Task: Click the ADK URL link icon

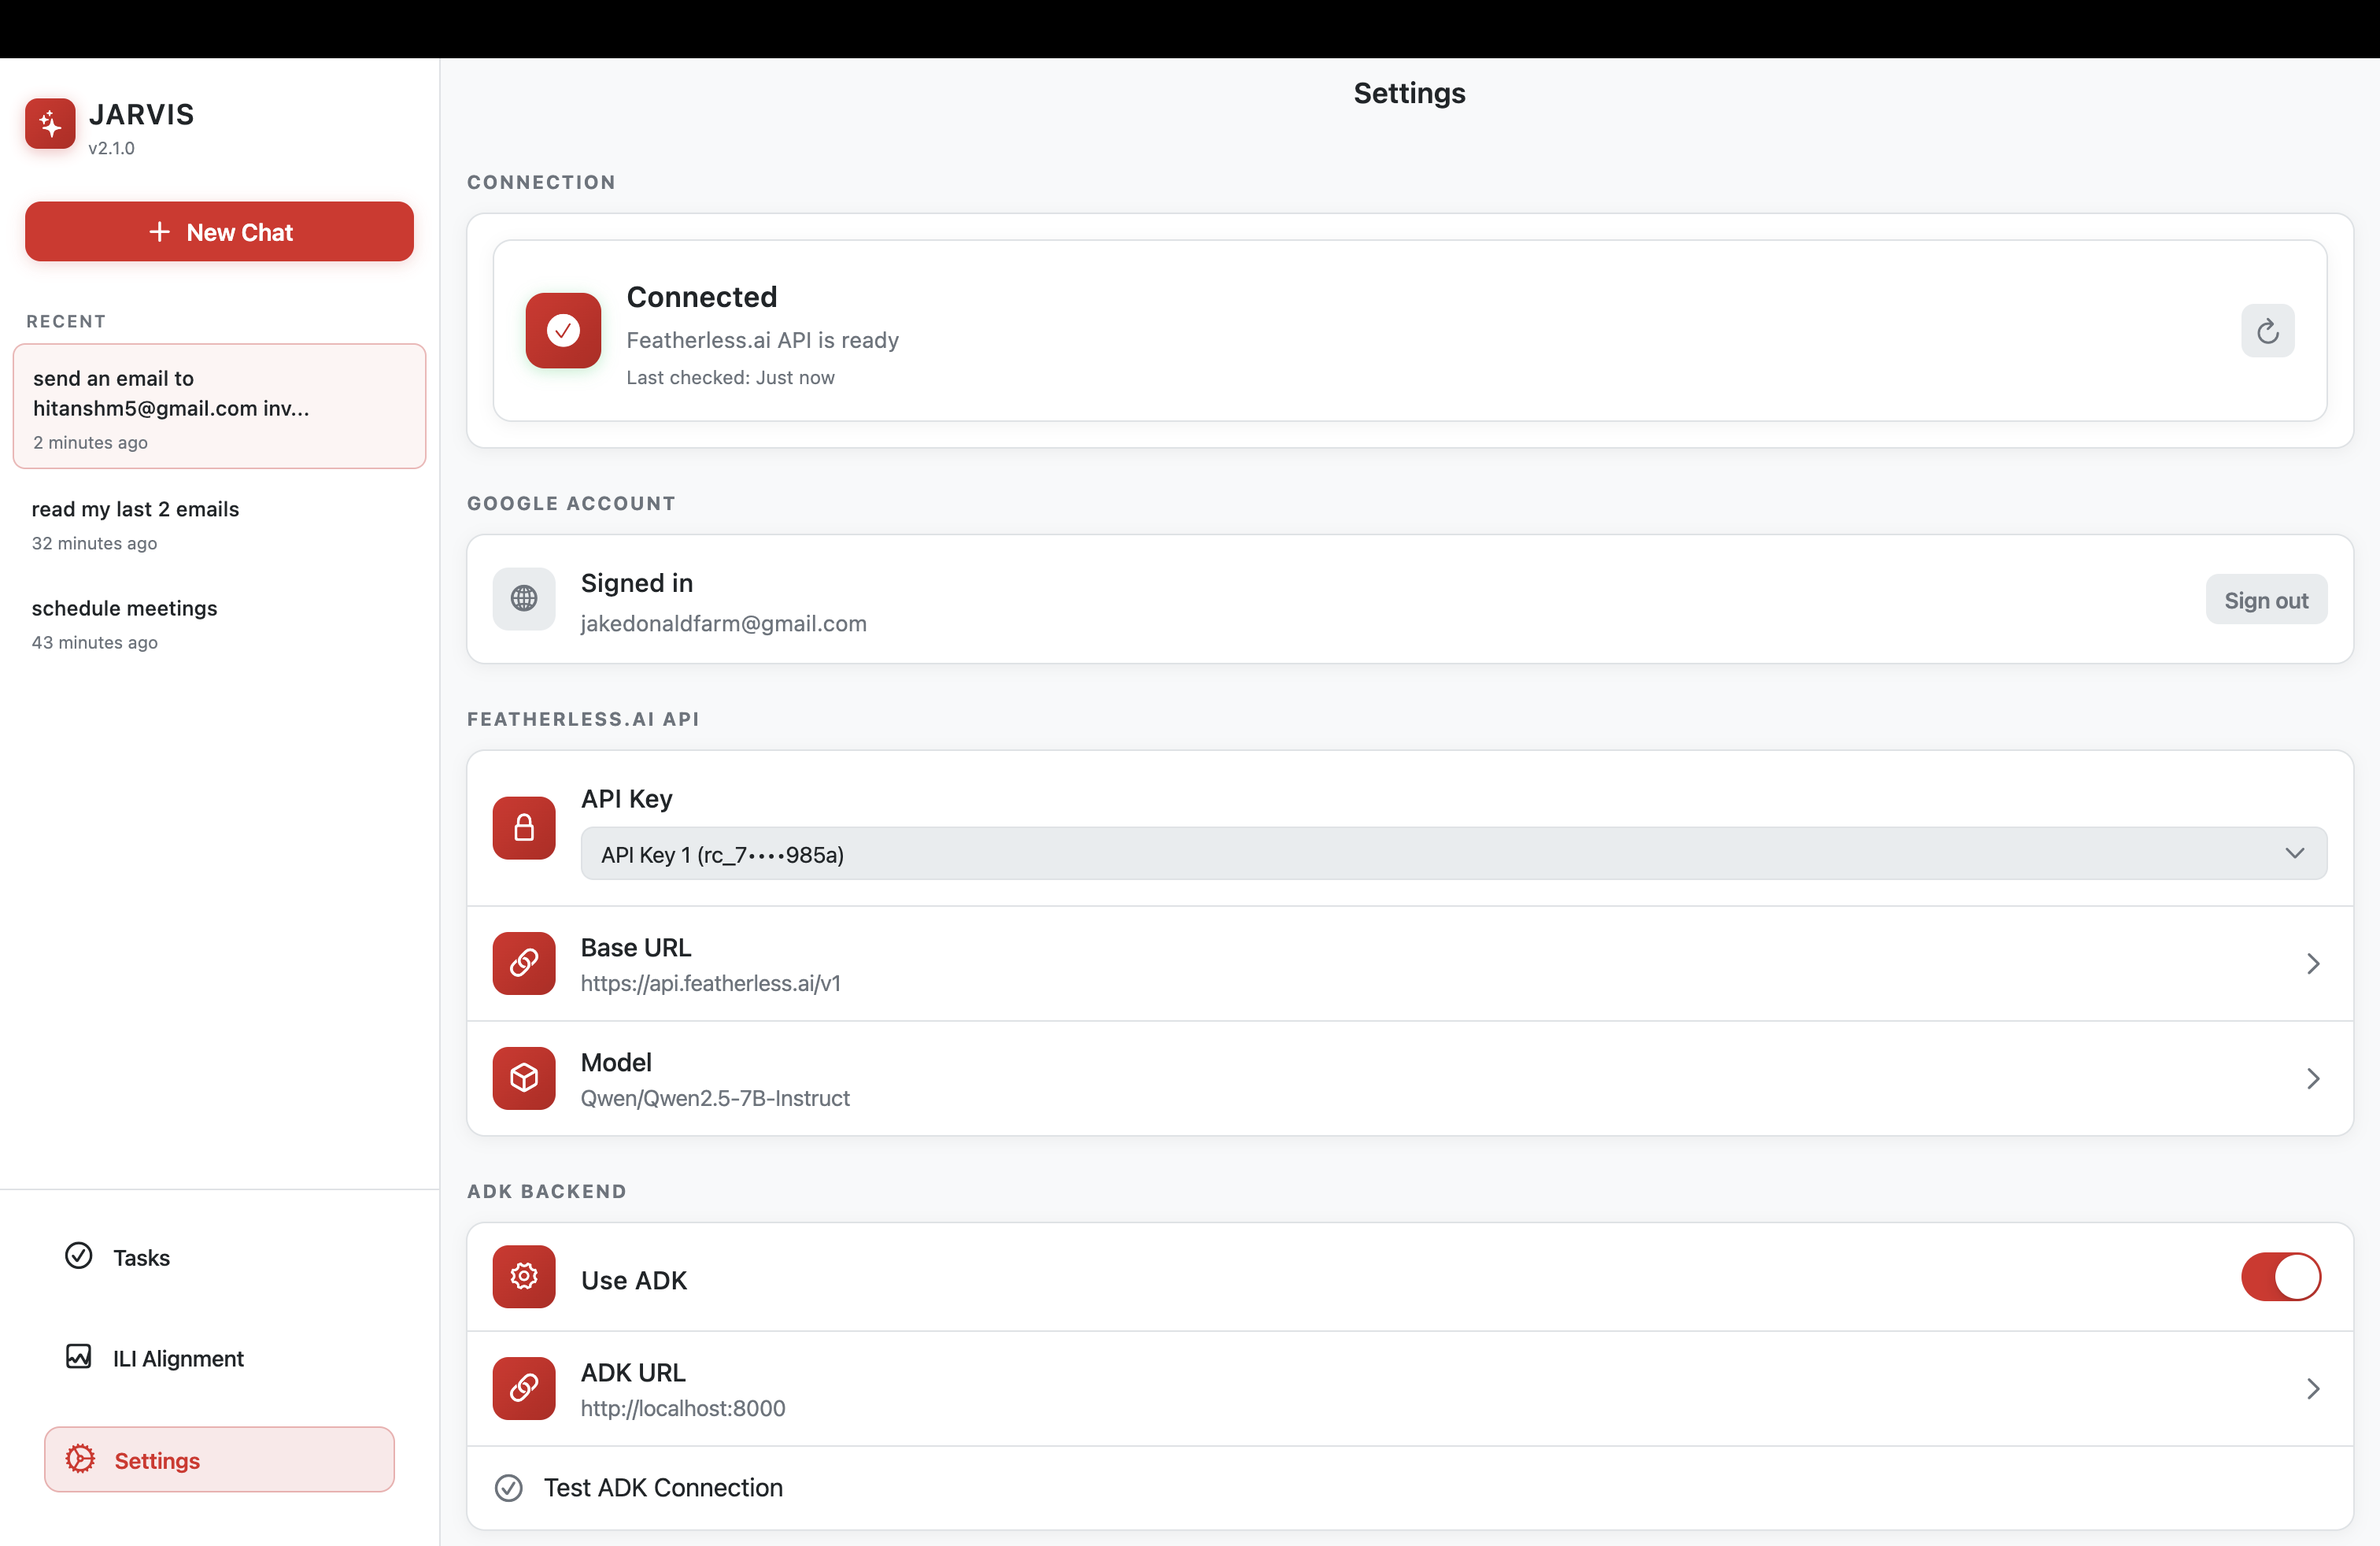Action: [x=523, y=1388]
